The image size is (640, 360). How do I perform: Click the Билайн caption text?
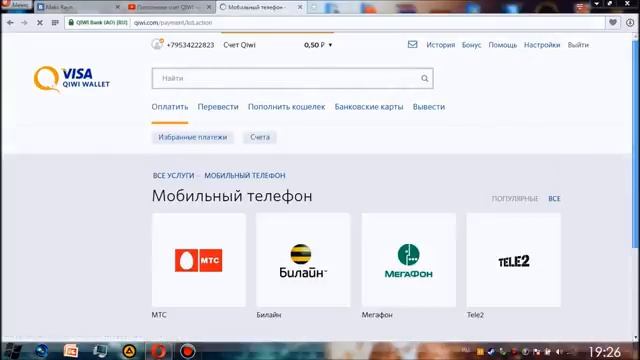pos(269,315)
